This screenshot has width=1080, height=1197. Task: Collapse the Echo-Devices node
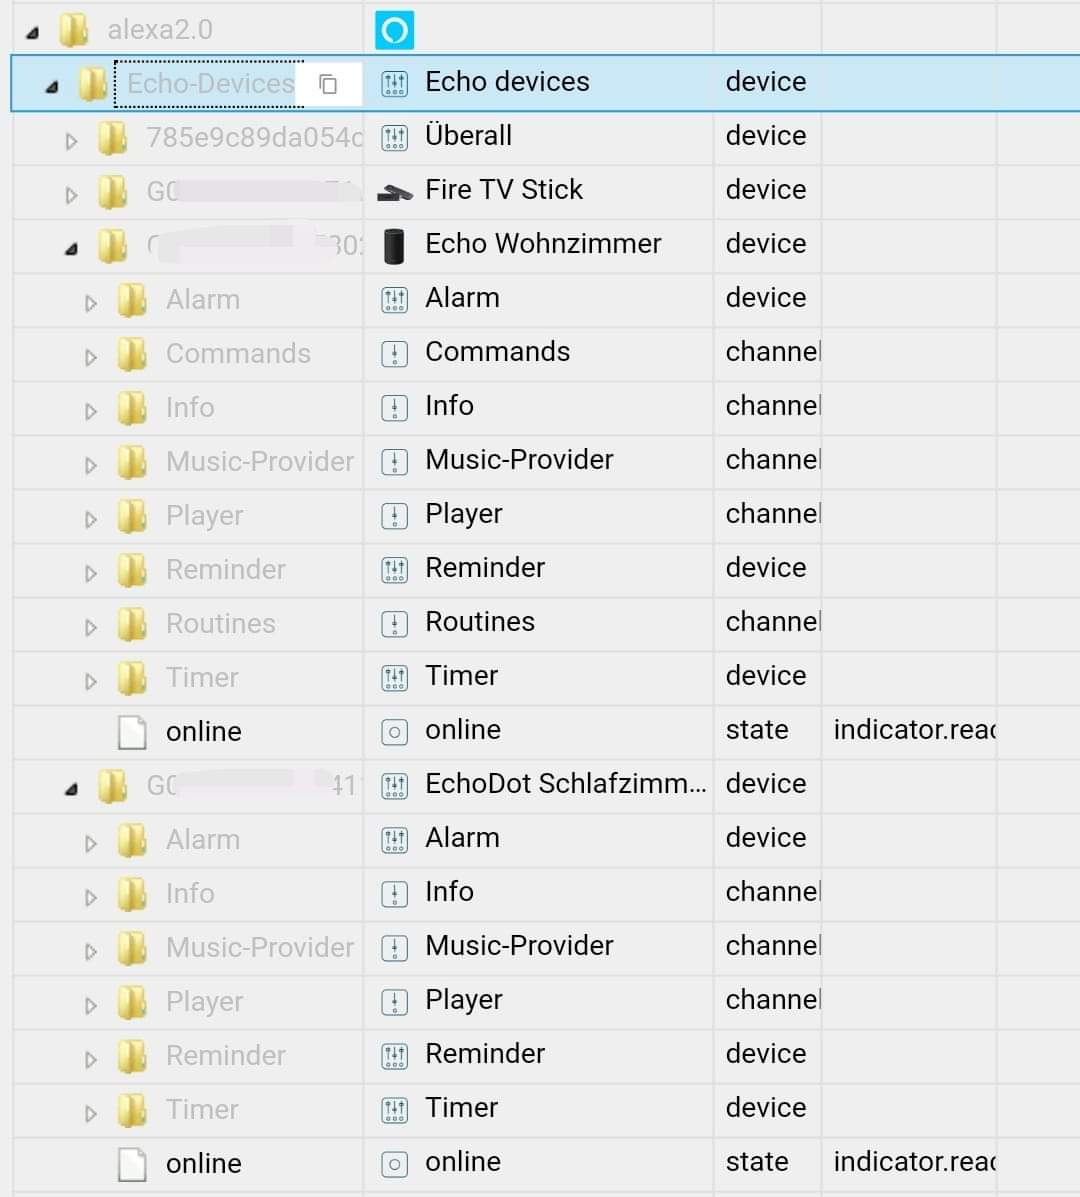pyautogui.click(x=52, y=87)
